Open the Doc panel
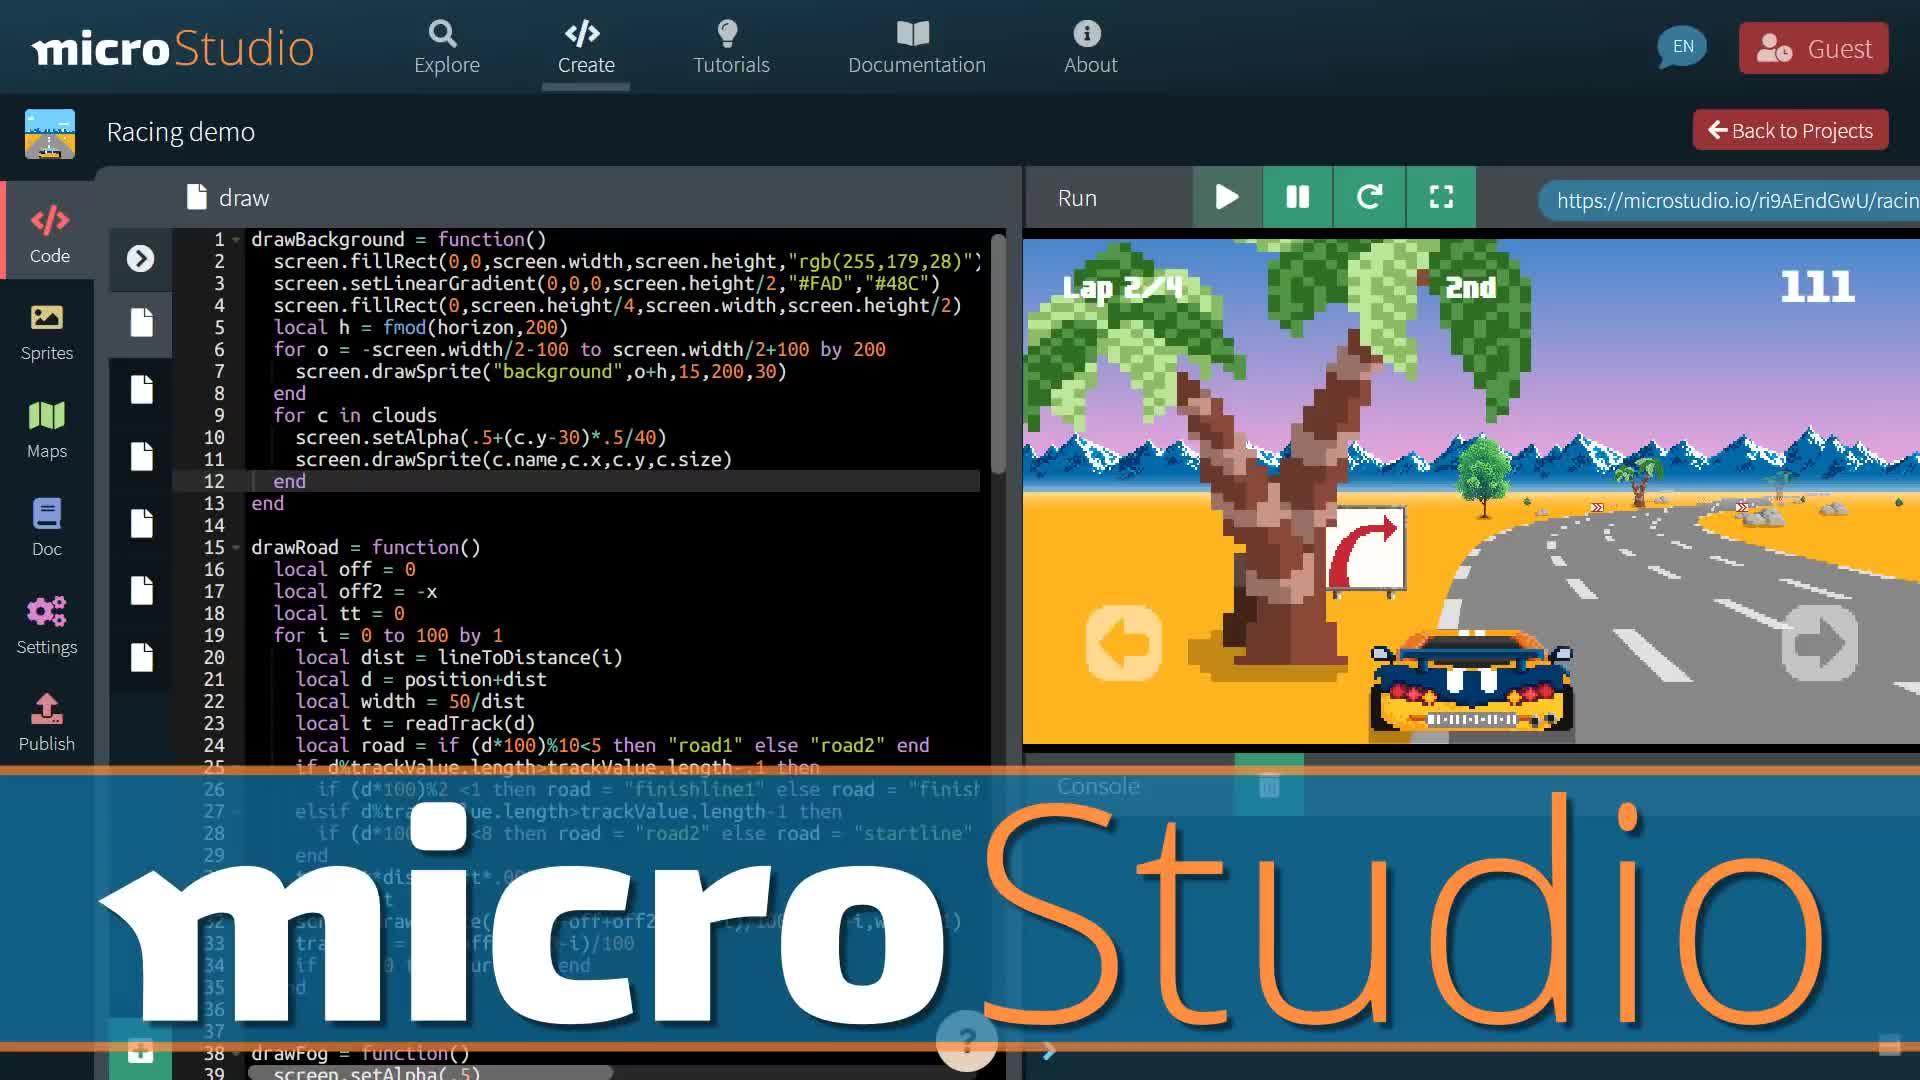 click(47, 525)
